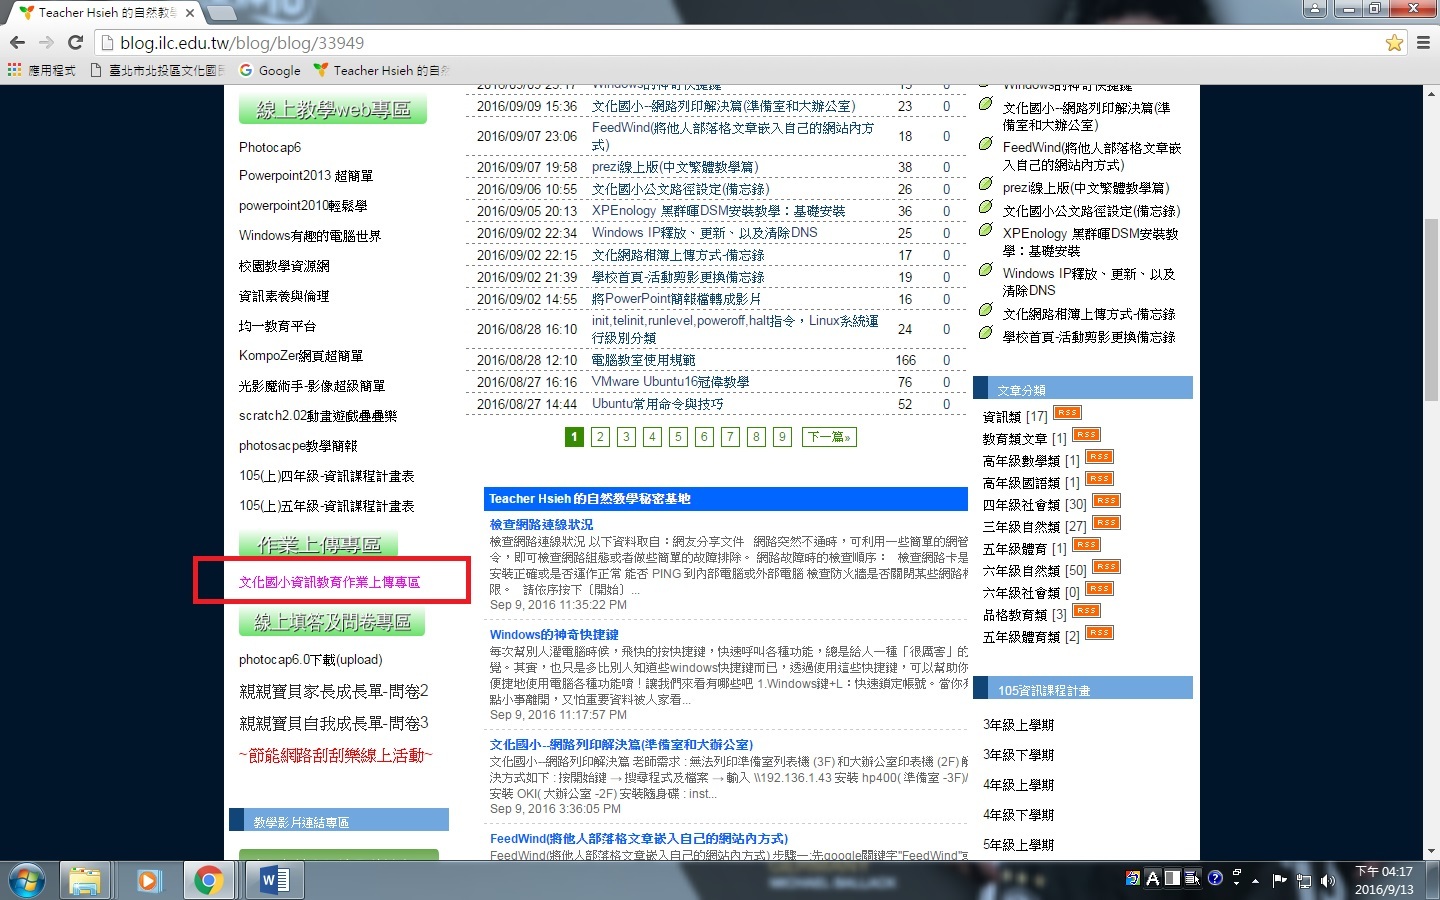Go back with the browser back arrow
This screenshot has height=900, width=1440.
tap(17, 43)
